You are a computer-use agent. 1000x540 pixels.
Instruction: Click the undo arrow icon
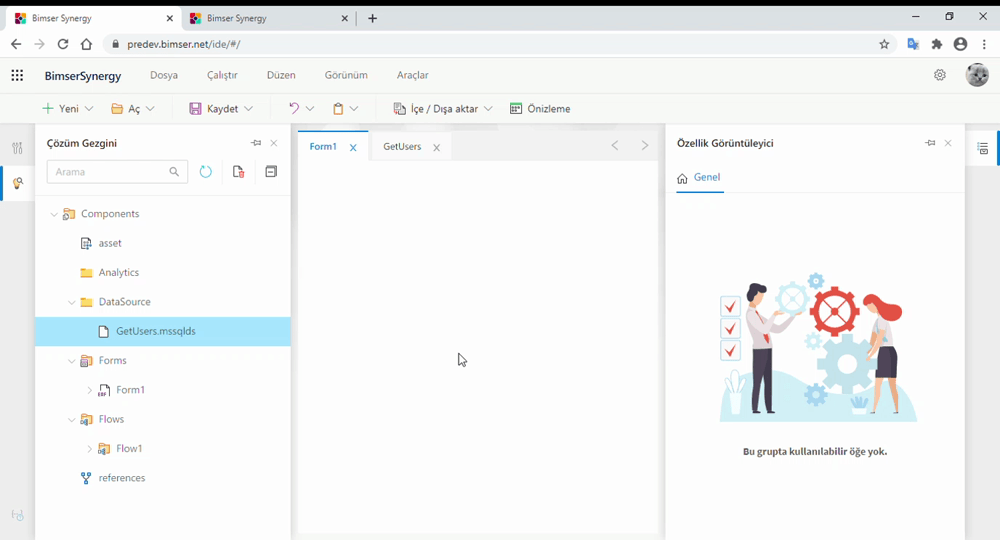click(x=294, y=108)
